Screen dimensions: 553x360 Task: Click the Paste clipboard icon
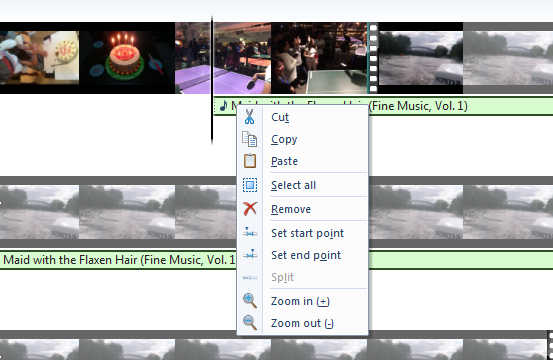pyautogui.click(x=250, y=161)
